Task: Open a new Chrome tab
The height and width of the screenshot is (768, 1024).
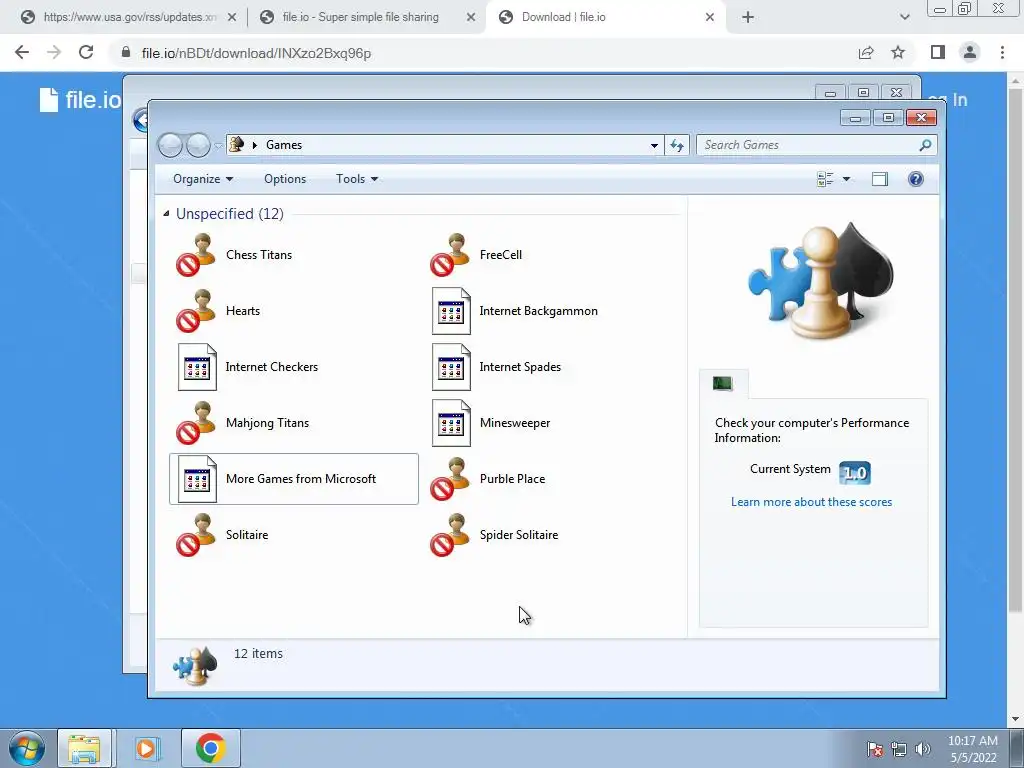Action: point(748,17)
